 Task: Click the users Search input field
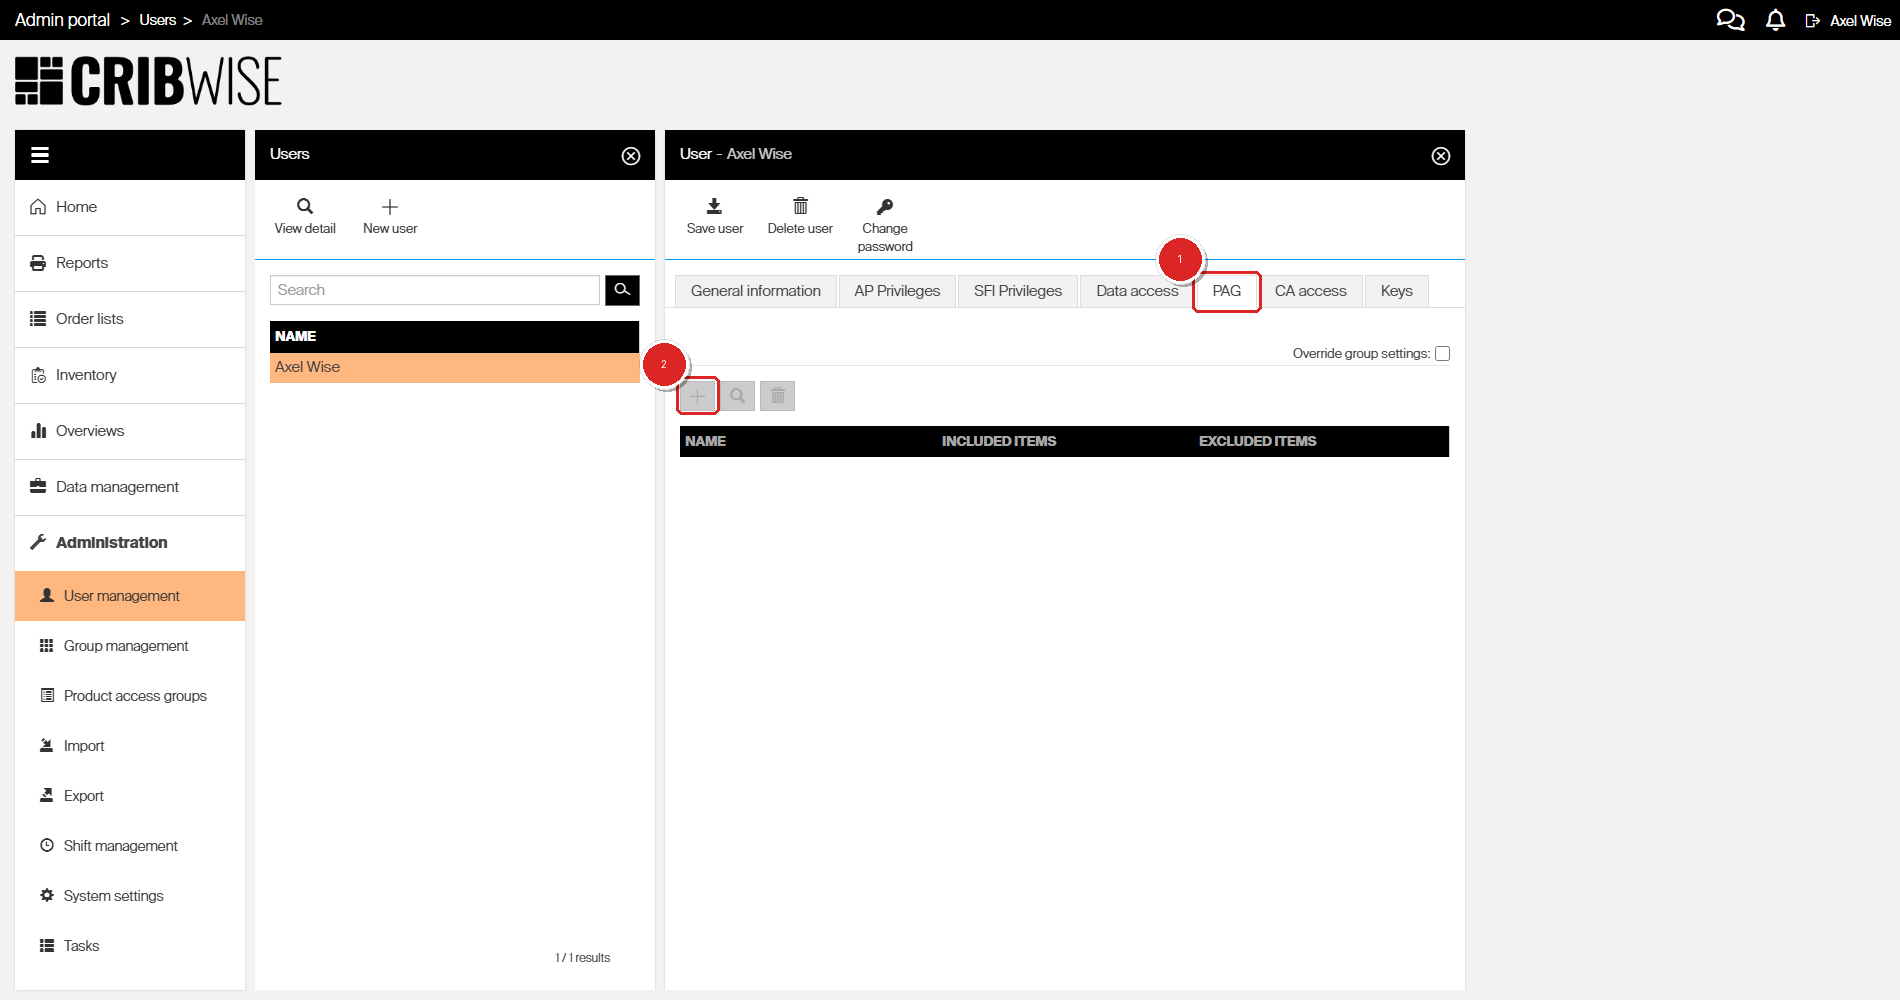(434, 290)
